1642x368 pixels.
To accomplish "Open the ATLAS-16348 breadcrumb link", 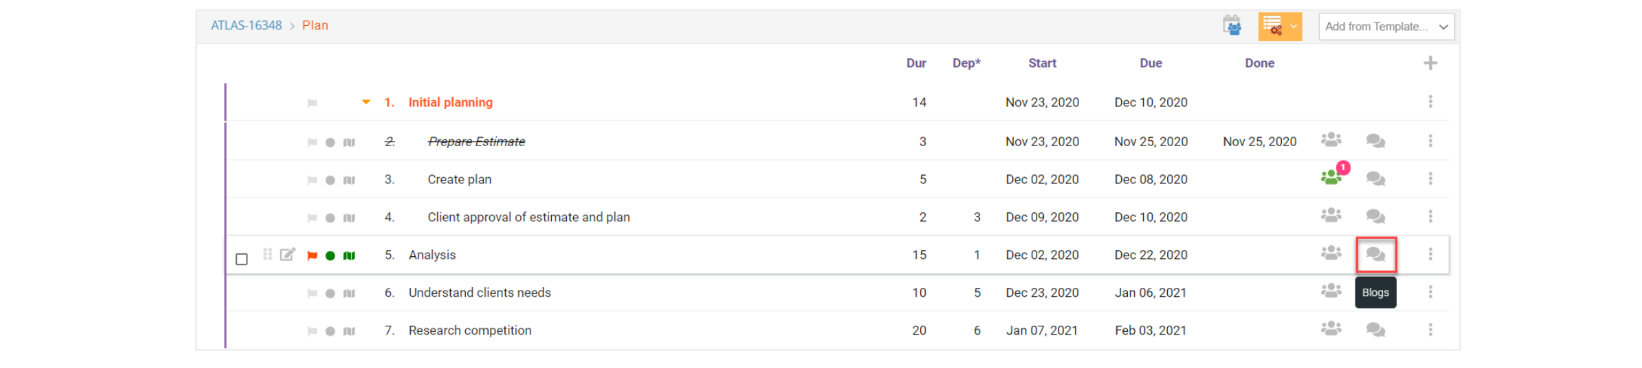I will (246, 26).
